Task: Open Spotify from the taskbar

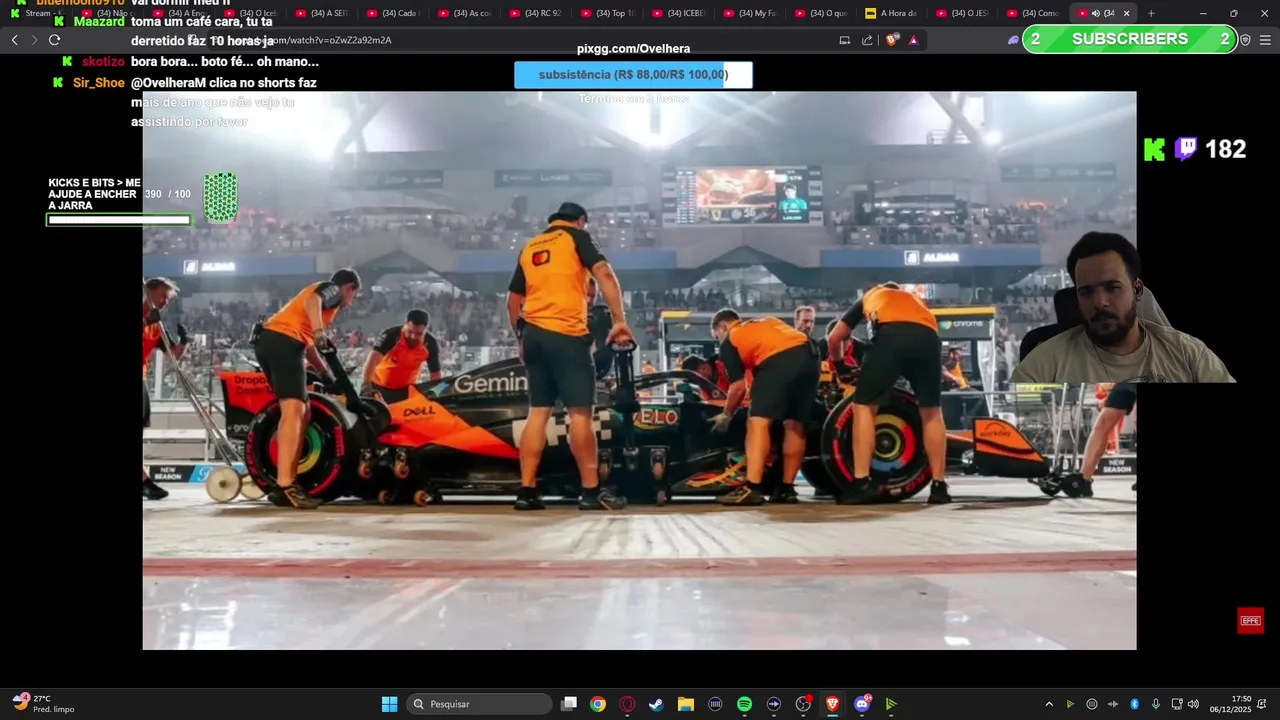Action: coord(744,704)
